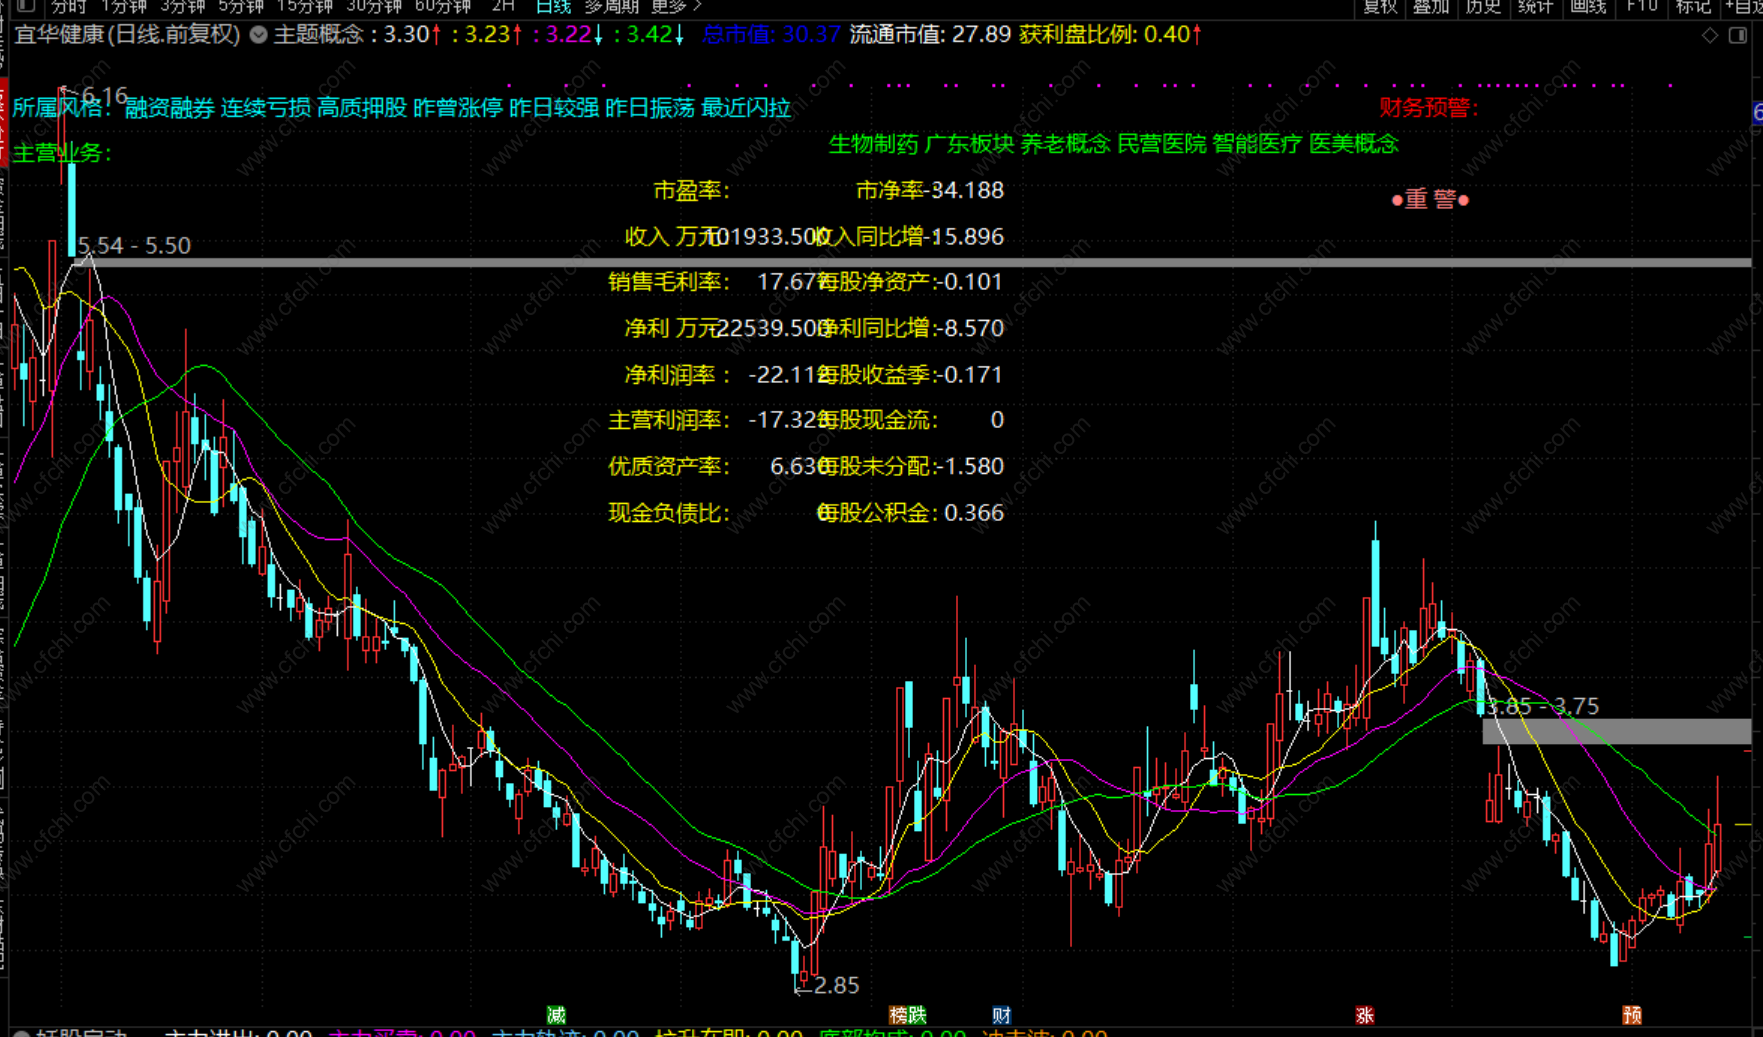Click the 复权 button
The image size is (1763, 1037).
[1380, 6]
